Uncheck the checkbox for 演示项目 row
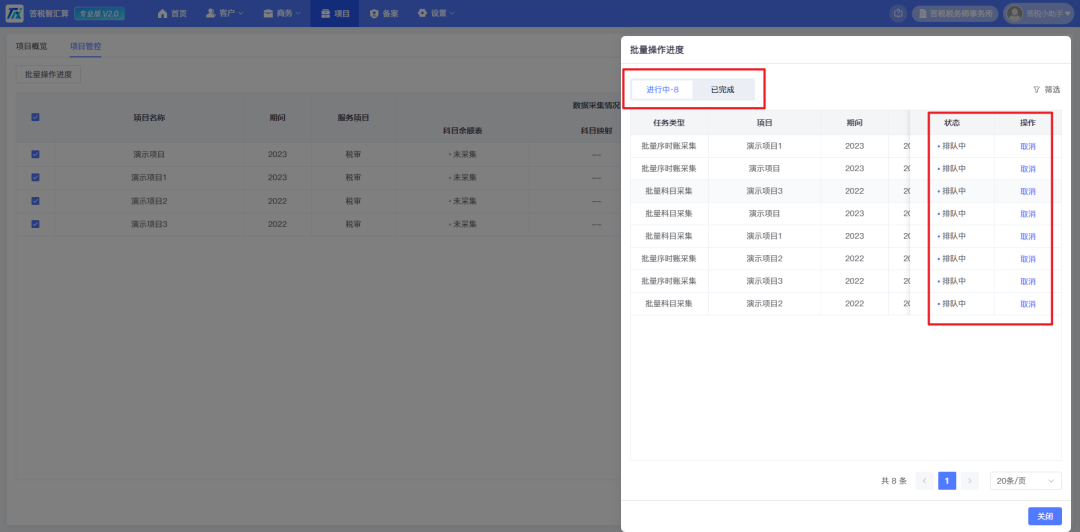The image size is (1080, 532). (x=35, y=154)
